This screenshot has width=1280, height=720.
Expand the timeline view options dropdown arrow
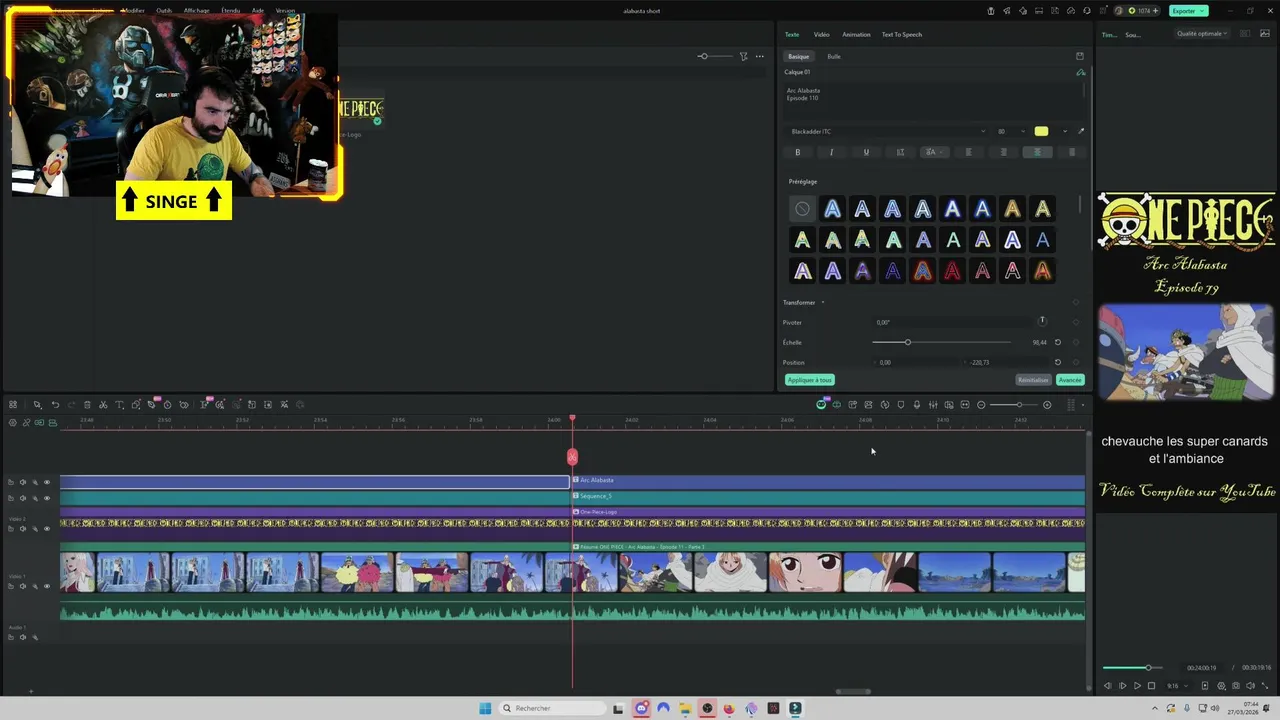tap(1083, 405)
